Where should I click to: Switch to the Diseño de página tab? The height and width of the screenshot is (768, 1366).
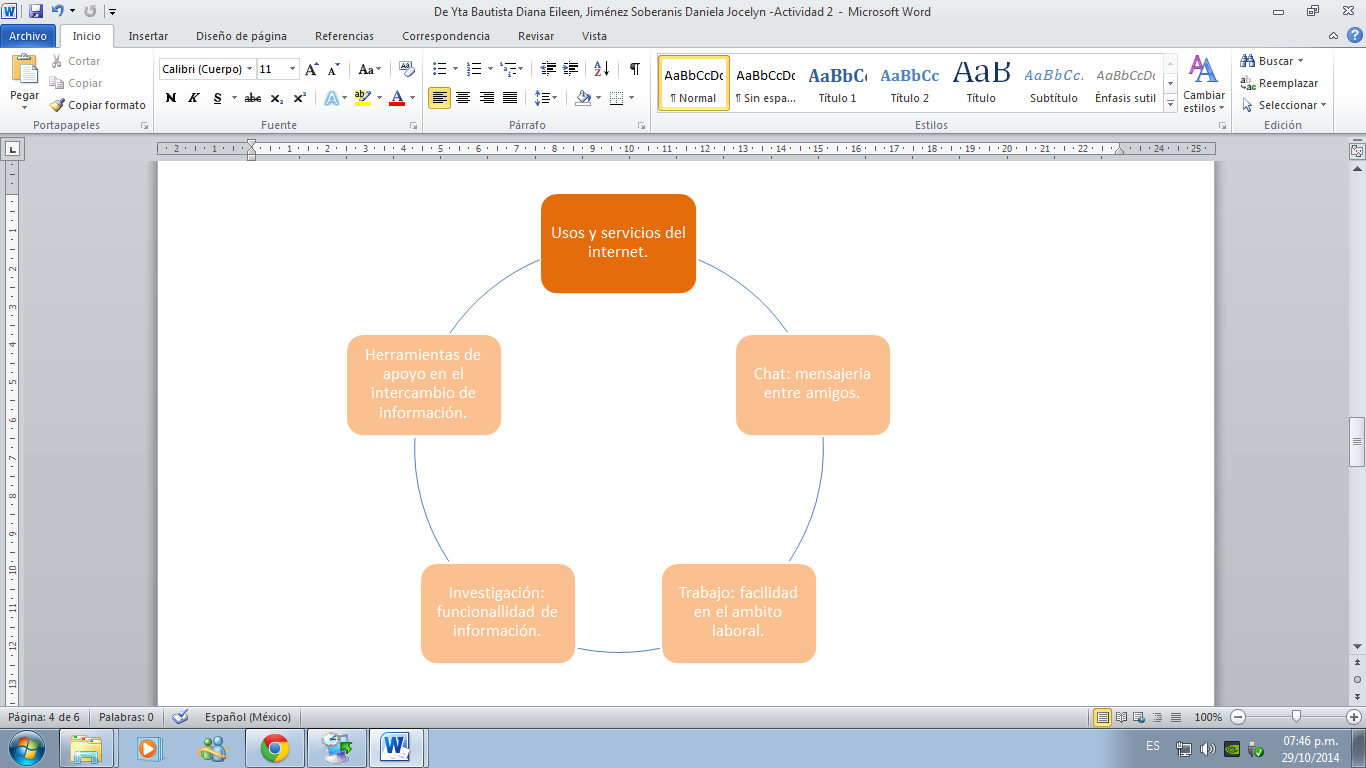(x=241, y=36)
